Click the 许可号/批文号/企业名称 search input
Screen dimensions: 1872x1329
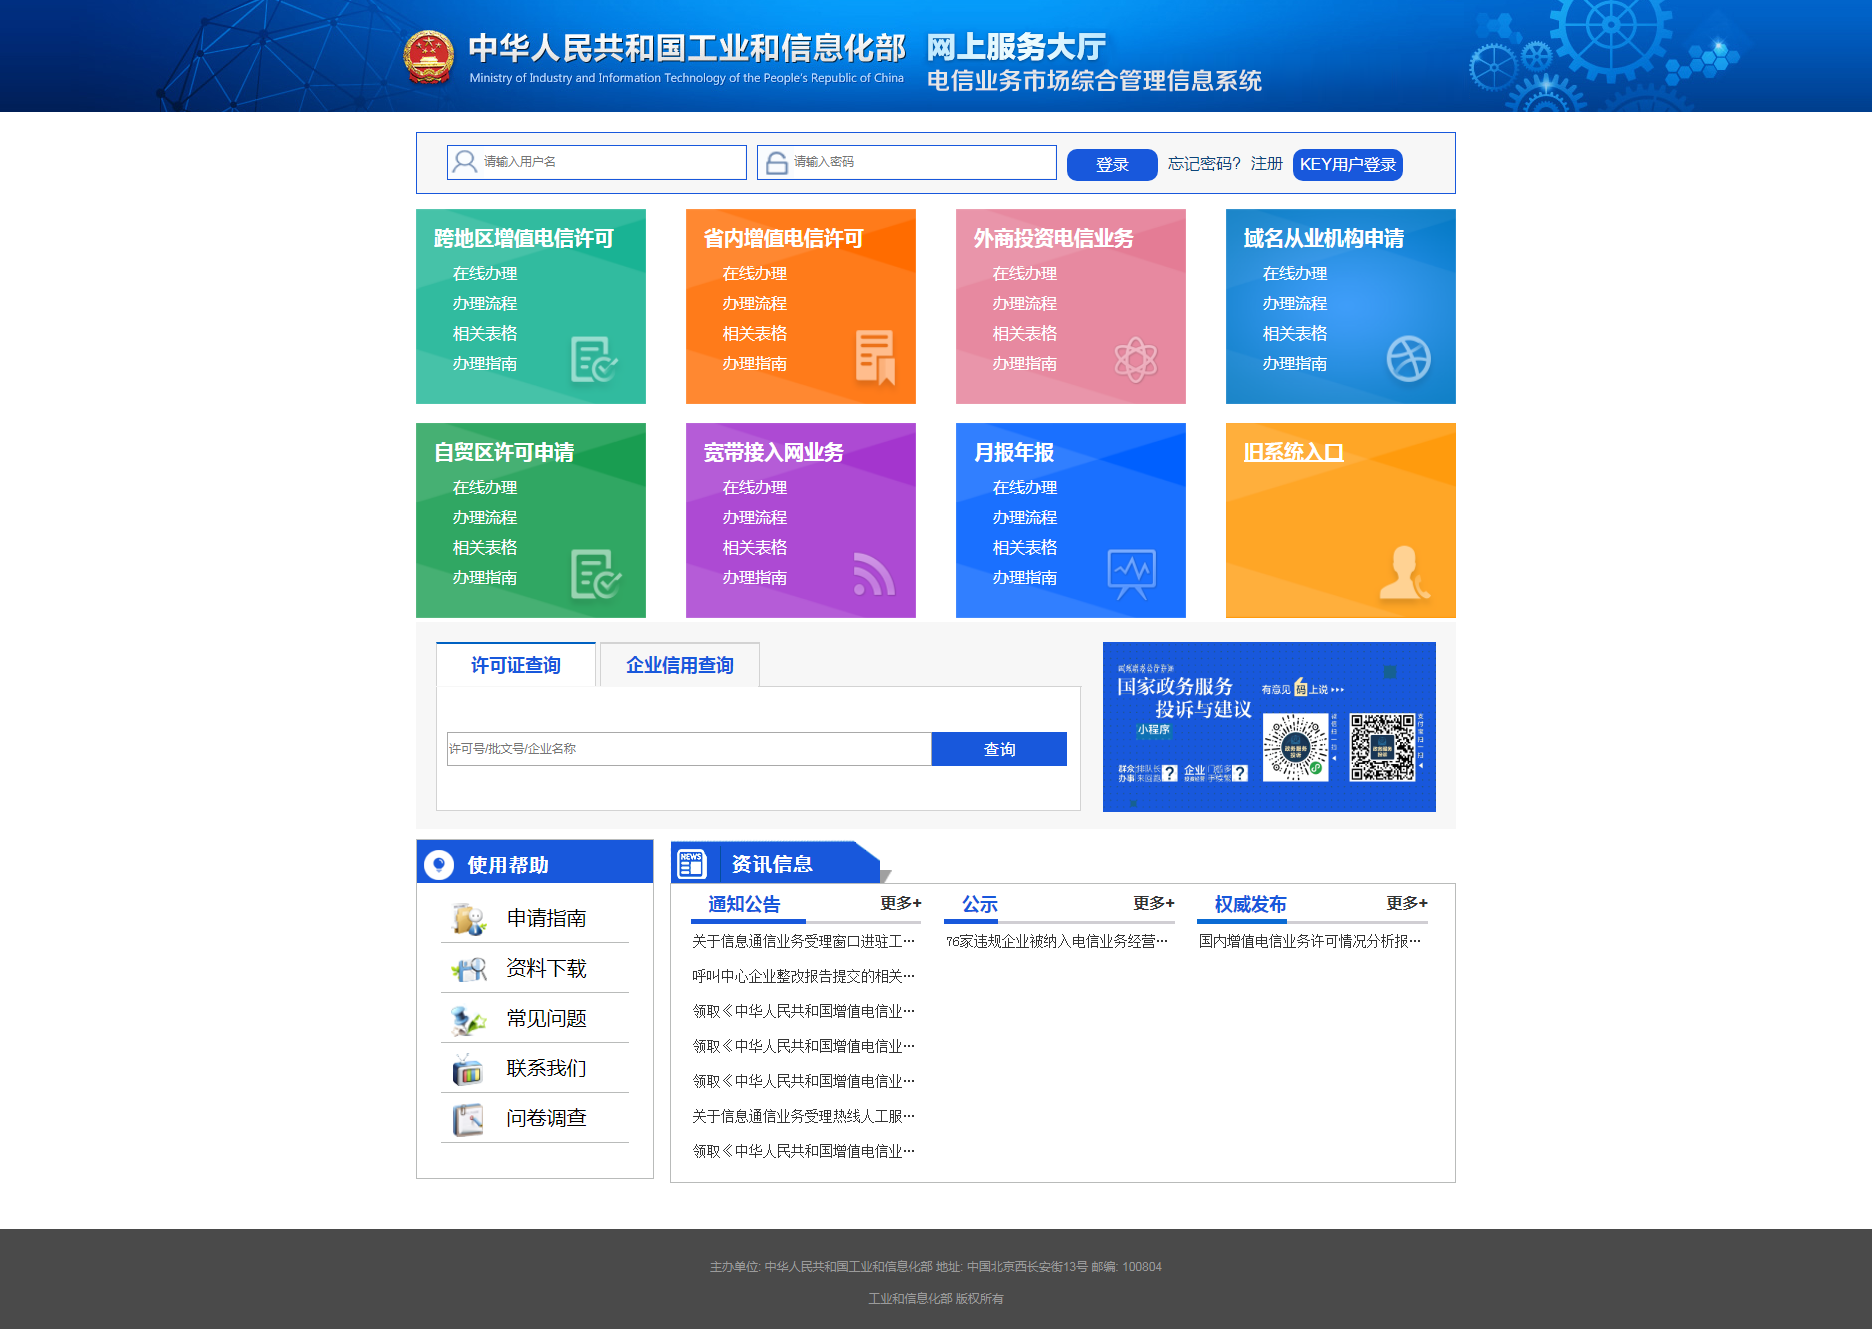coord(689,749)
